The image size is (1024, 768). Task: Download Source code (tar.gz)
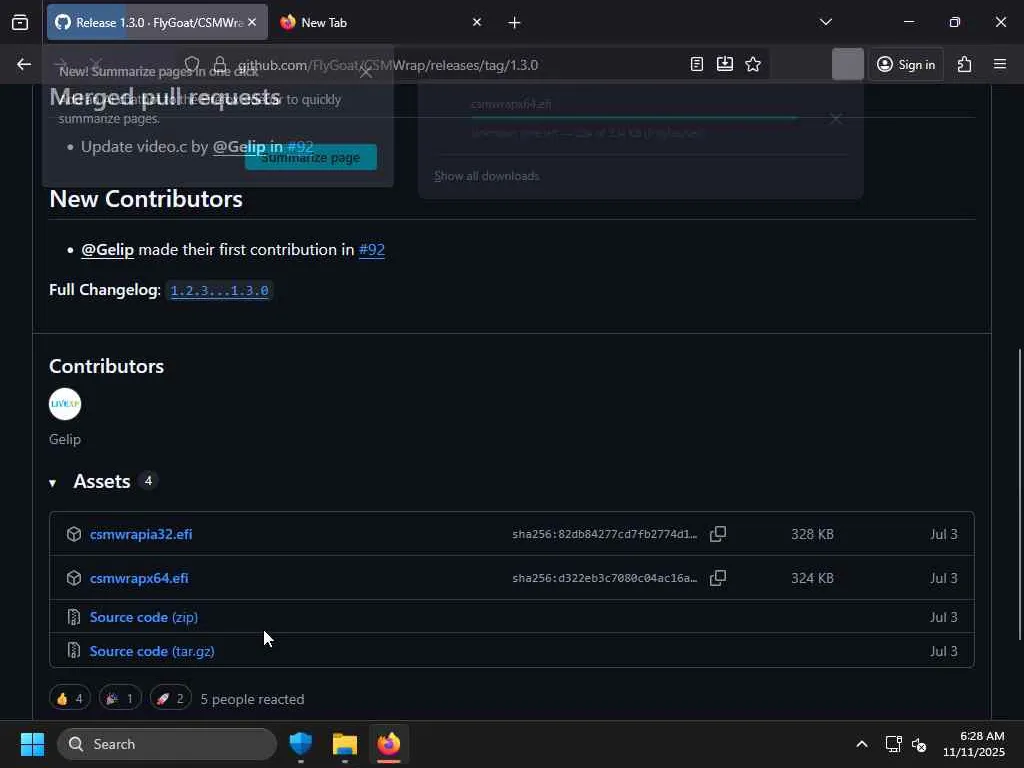[152, 651]
